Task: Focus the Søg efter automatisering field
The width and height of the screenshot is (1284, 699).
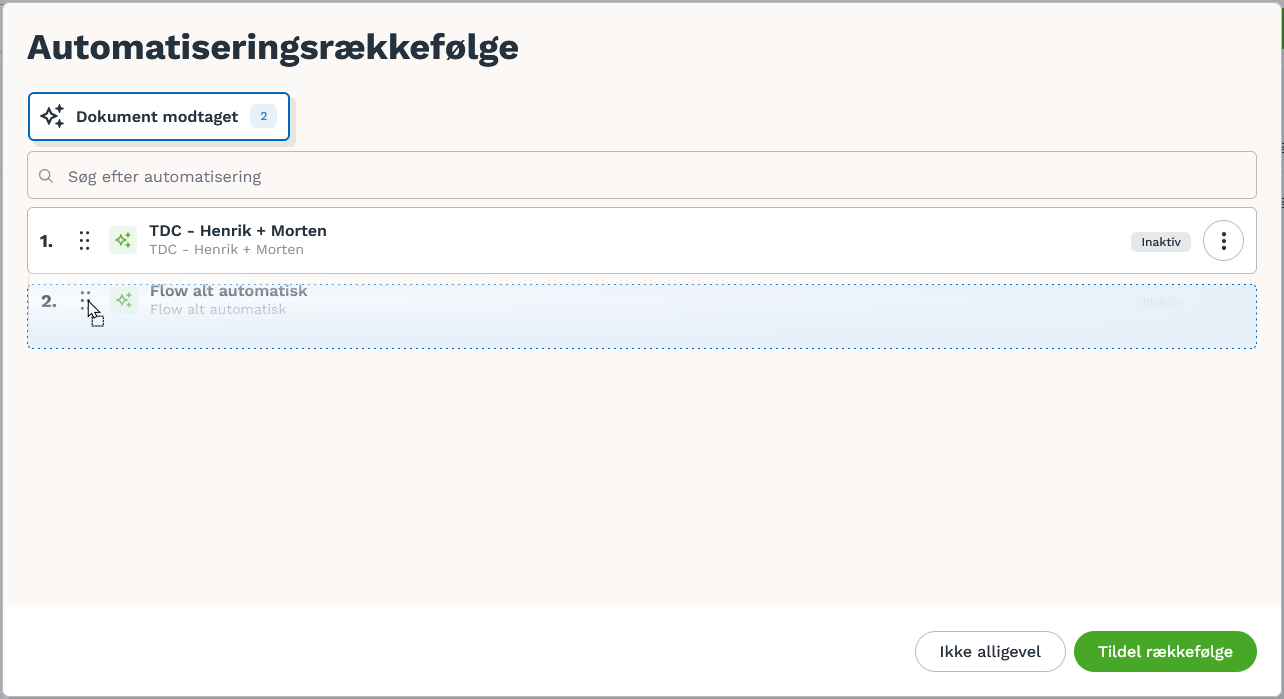Action: (642, 175)
